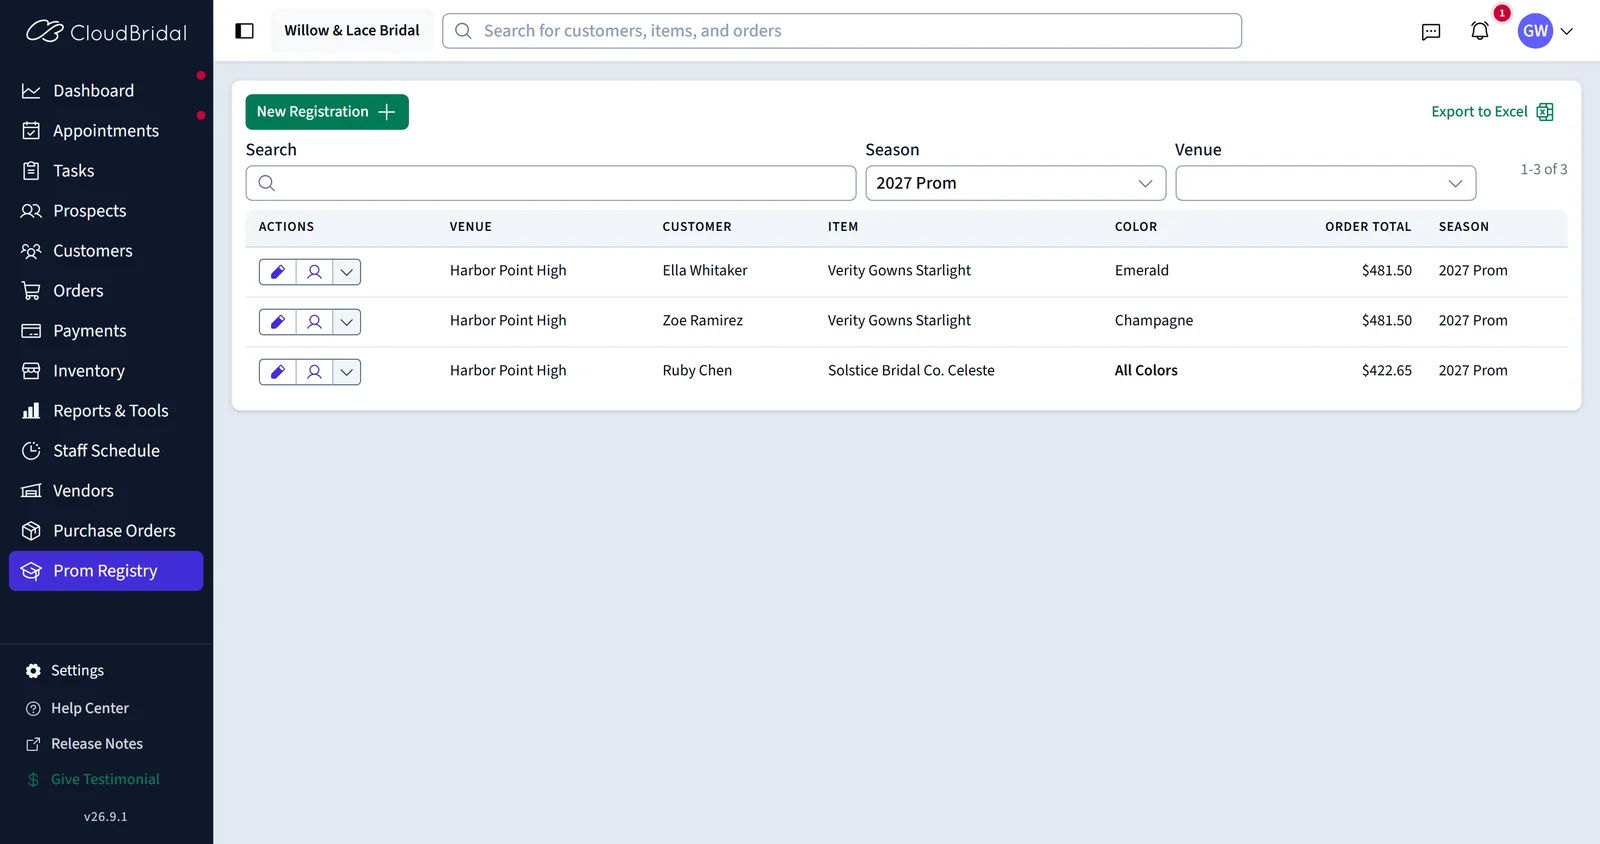Focus the global customers and orders search
The image size is (1600, 844).
[842, 31]
